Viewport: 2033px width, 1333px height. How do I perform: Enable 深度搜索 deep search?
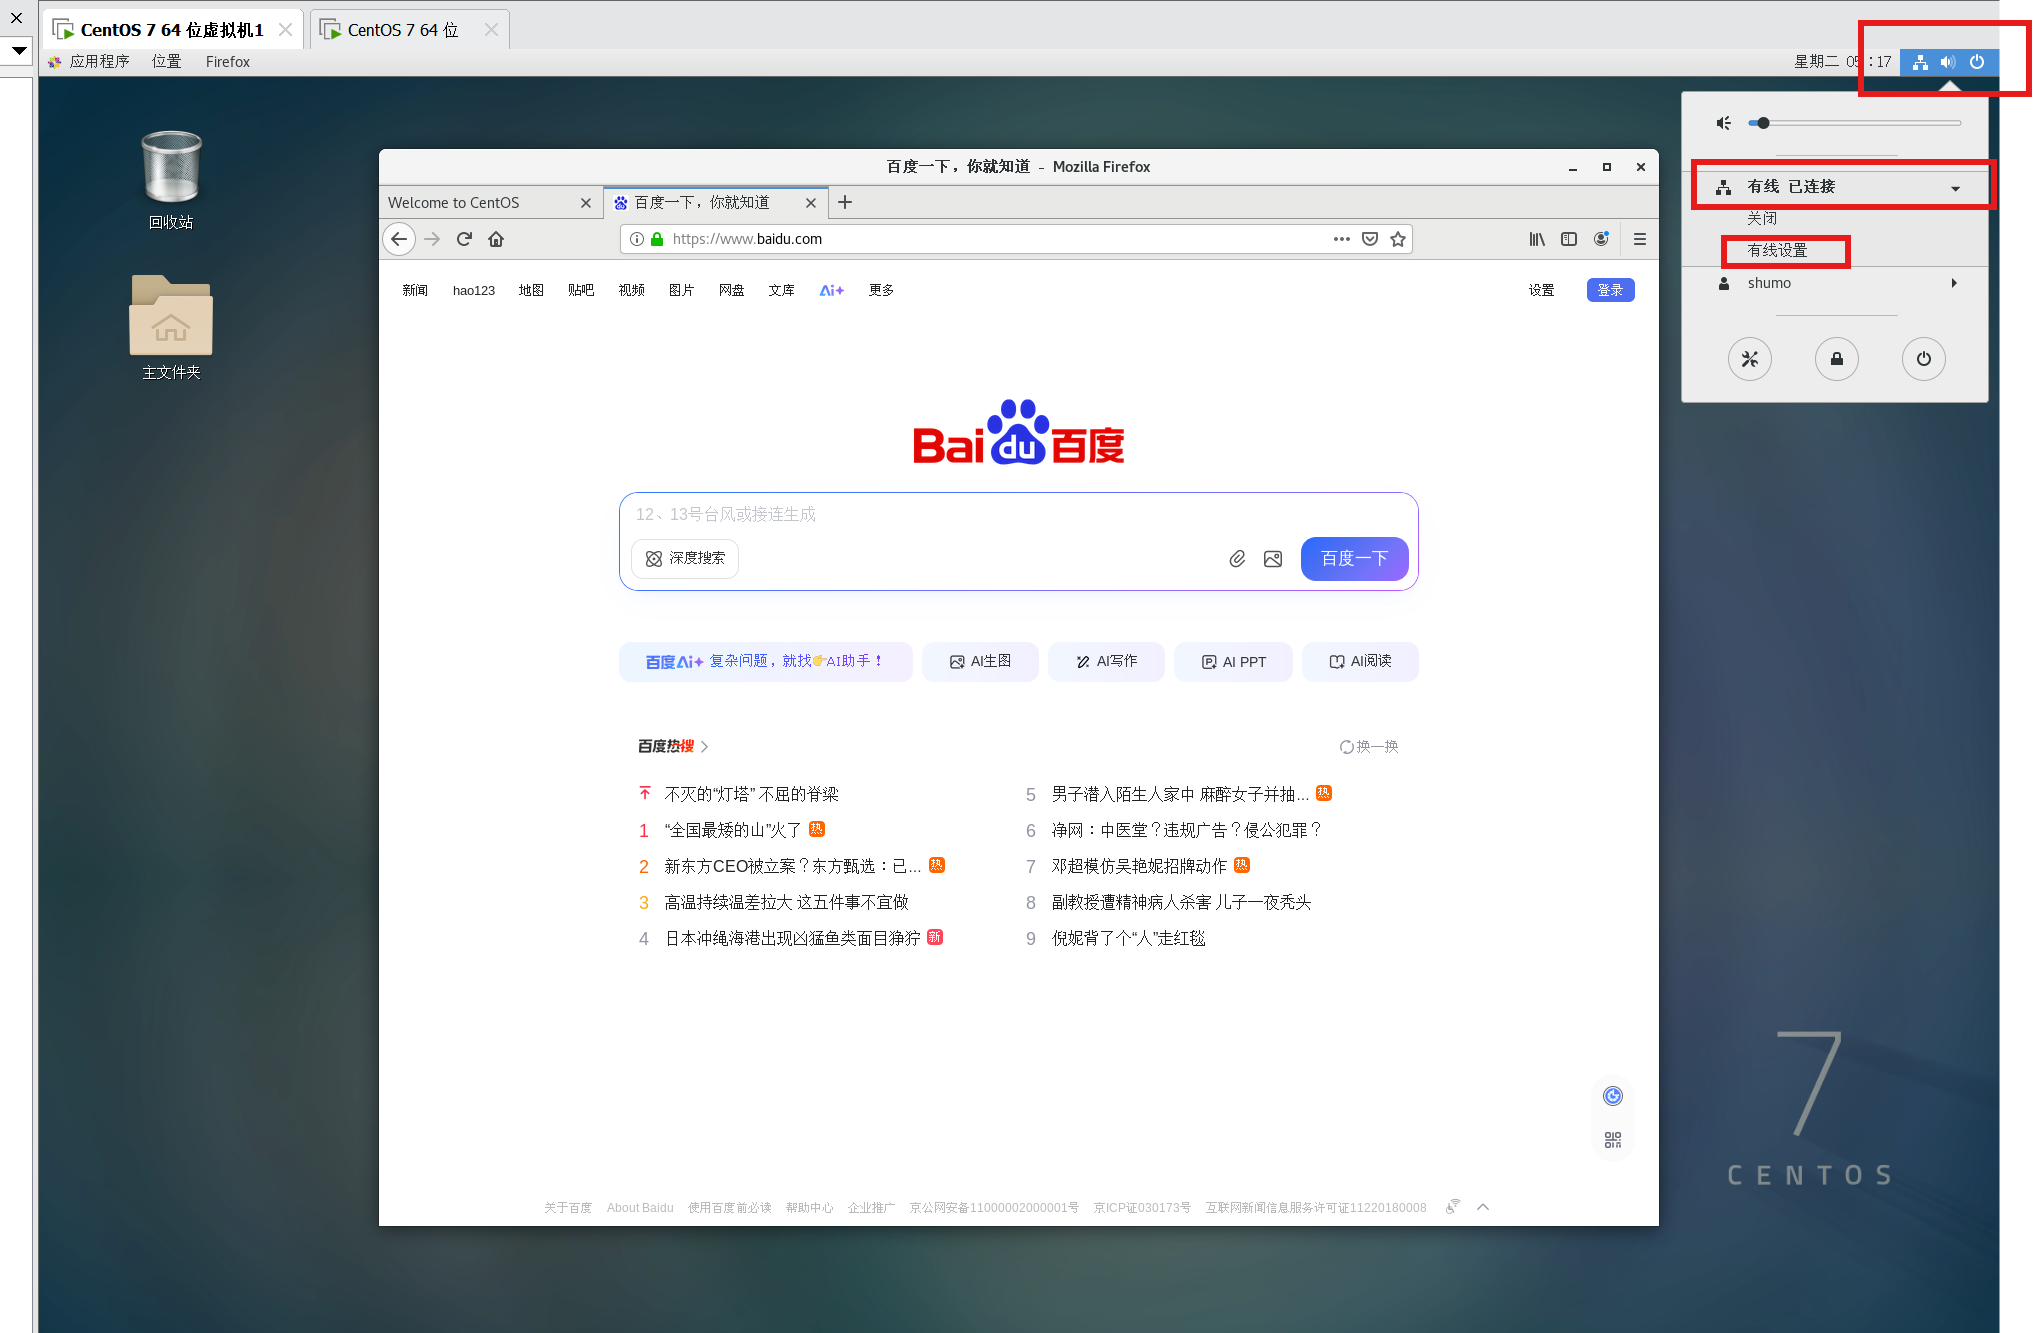(685, 559)
